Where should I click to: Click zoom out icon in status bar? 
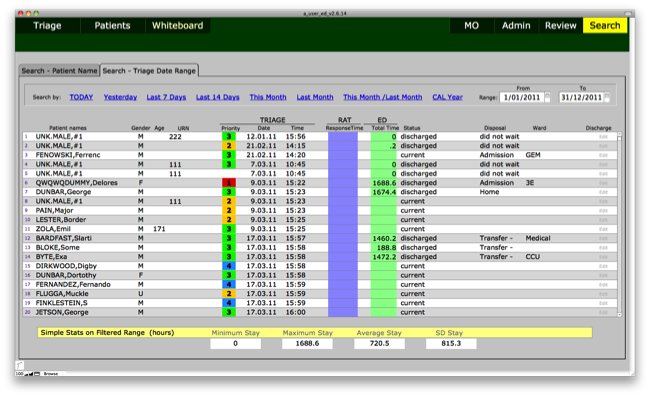click(x=27, y=374)
